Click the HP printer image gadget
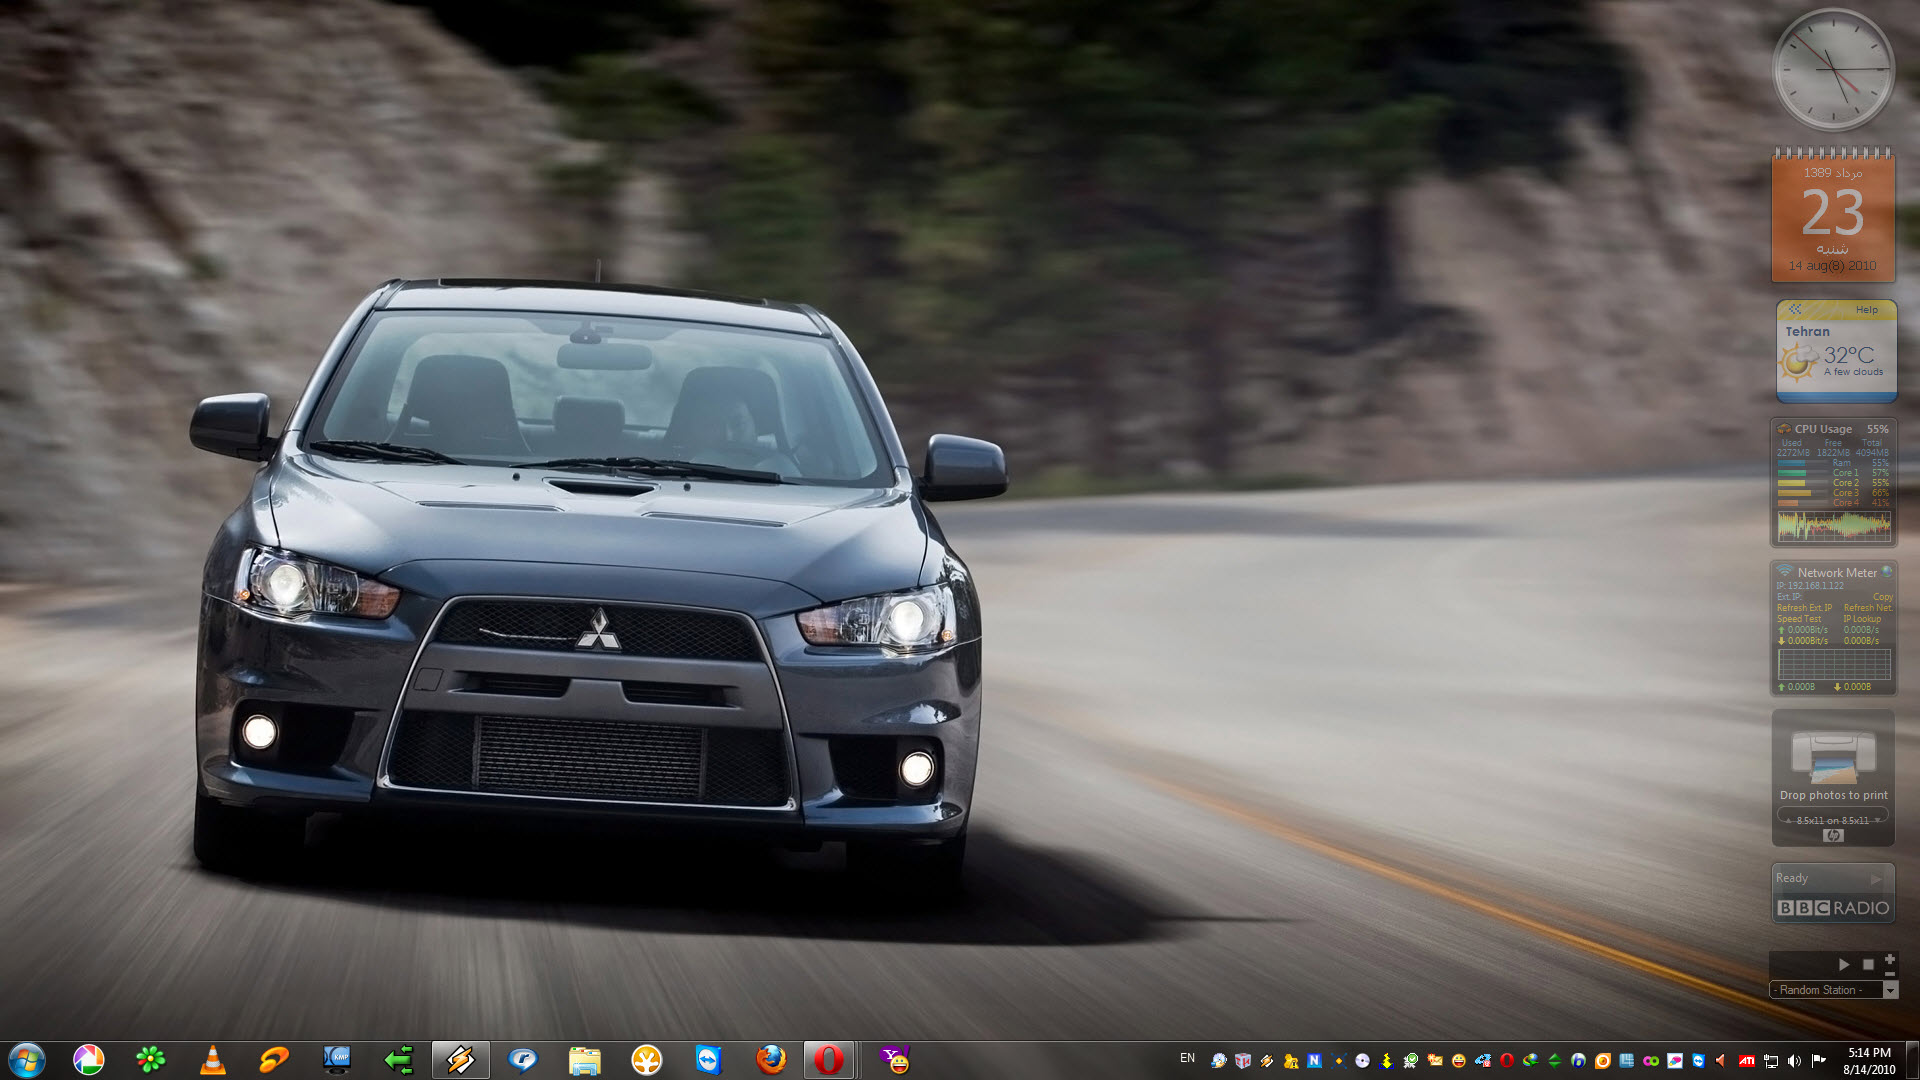Screen dimensions: 1920x1080 point(1833,756)
